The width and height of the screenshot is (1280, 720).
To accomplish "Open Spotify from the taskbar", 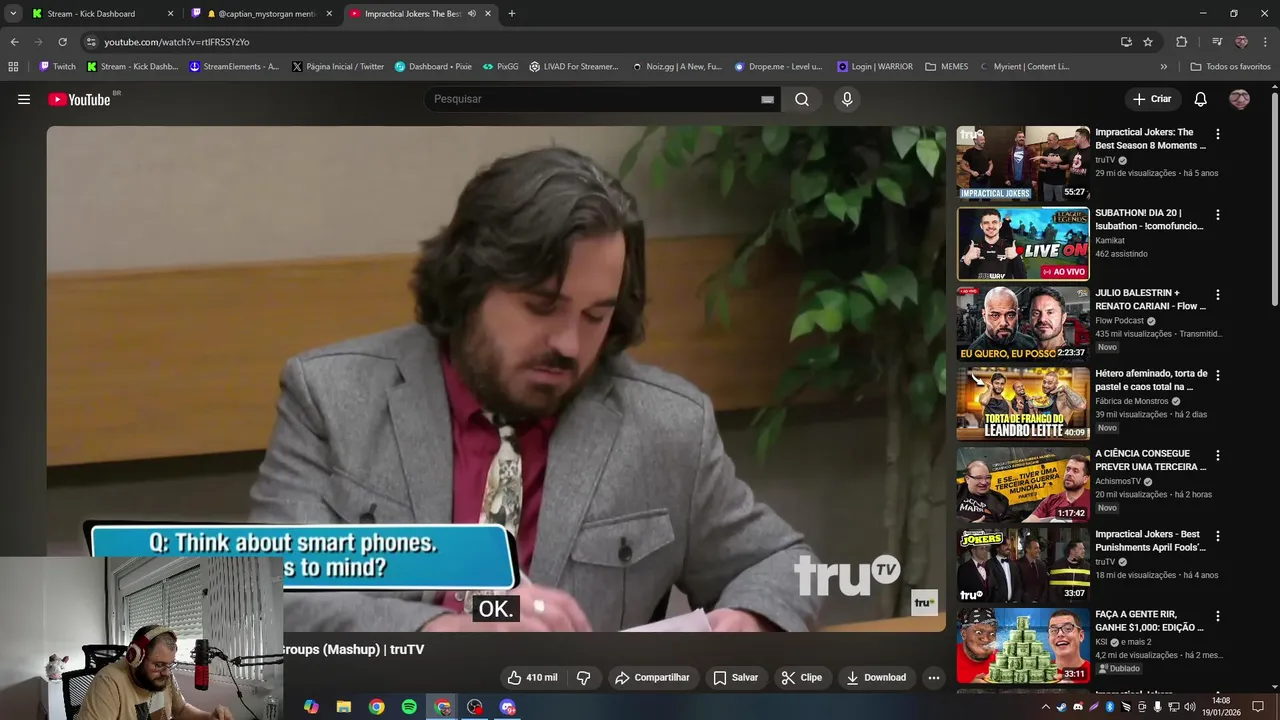I will [x=409, y=707].
